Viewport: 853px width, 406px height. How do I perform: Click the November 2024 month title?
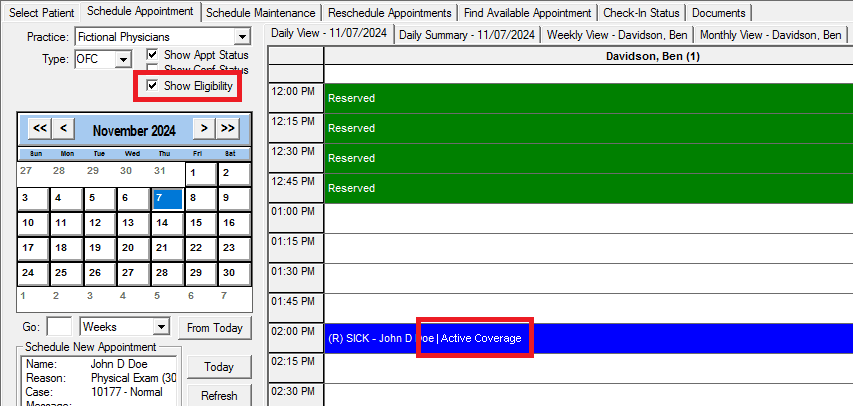tap(134, 131)
